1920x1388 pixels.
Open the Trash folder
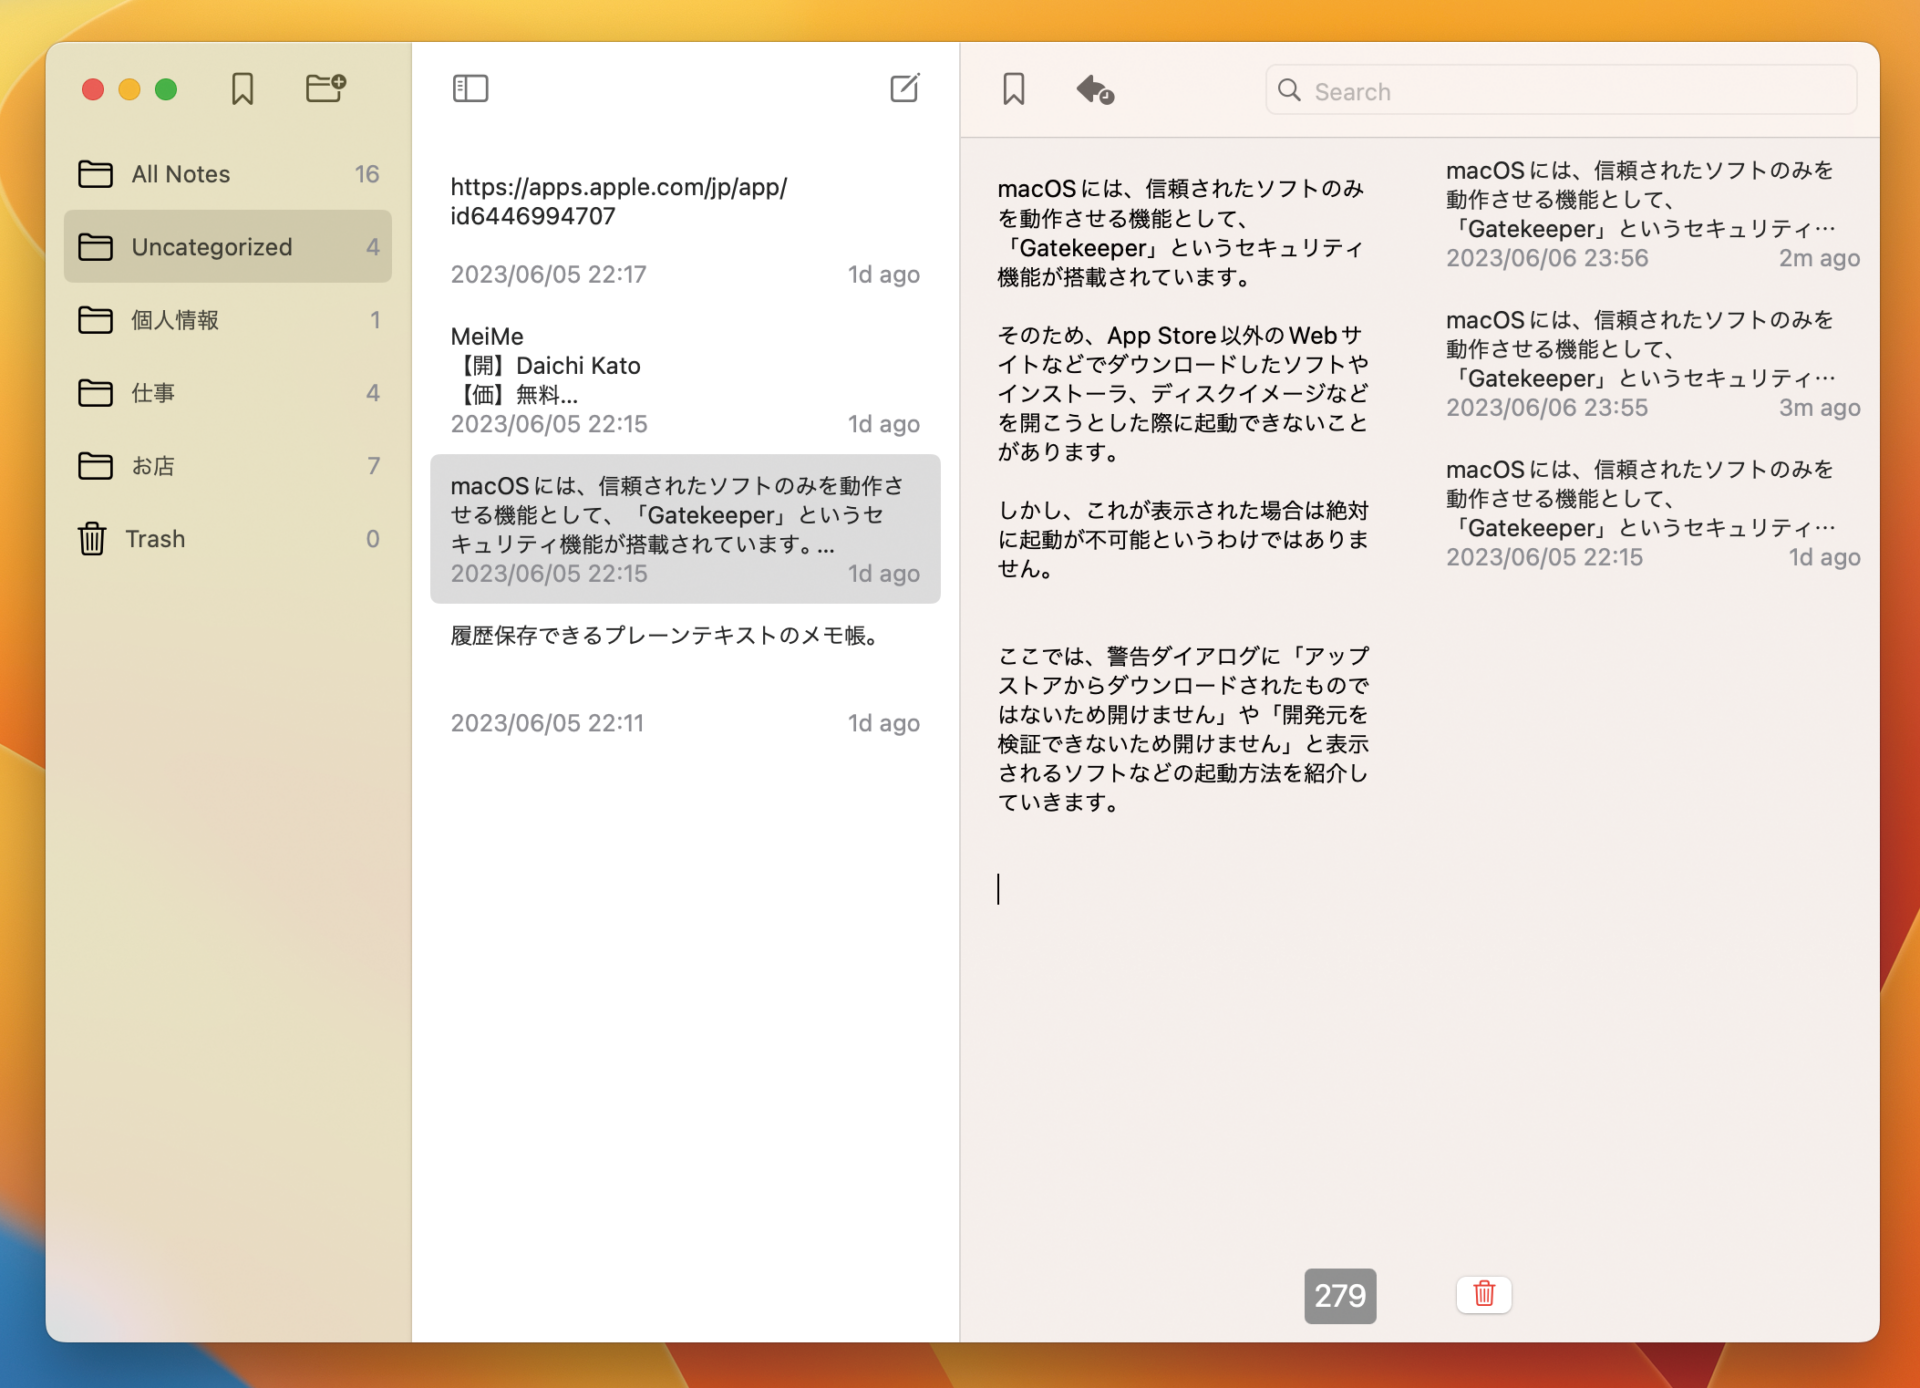pos(228,539)
